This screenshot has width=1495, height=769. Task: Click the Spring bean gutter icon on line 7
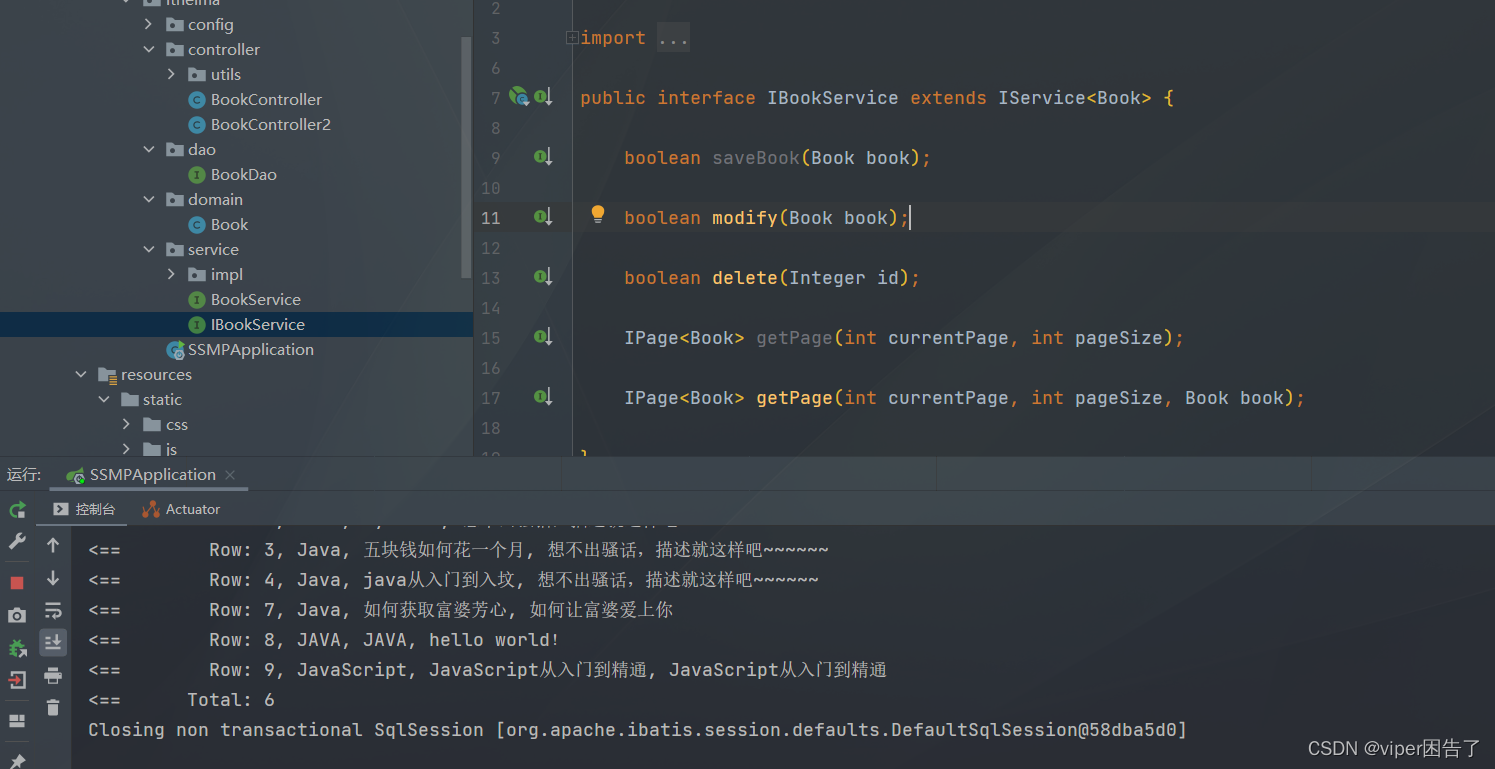click(518, 96)
